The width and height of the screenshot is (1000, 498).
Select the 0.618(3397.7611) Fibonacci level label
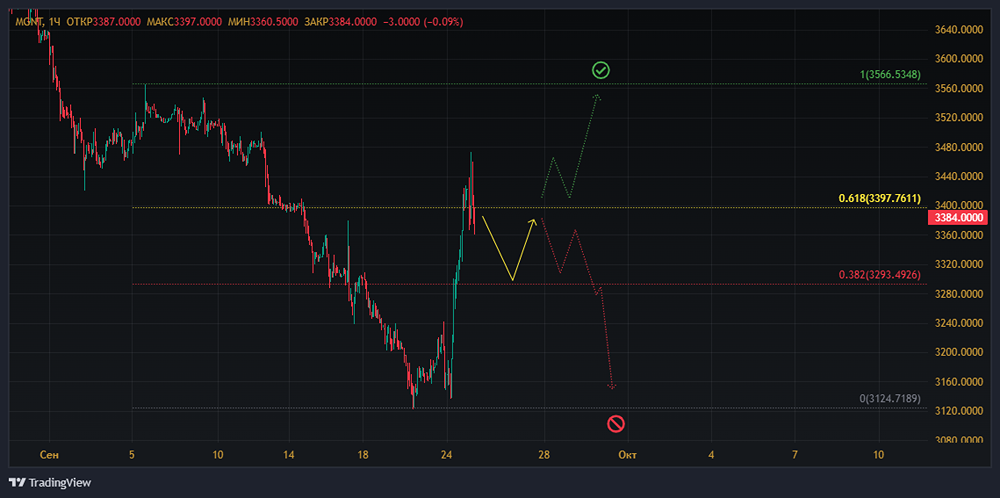tap(880, 198)
